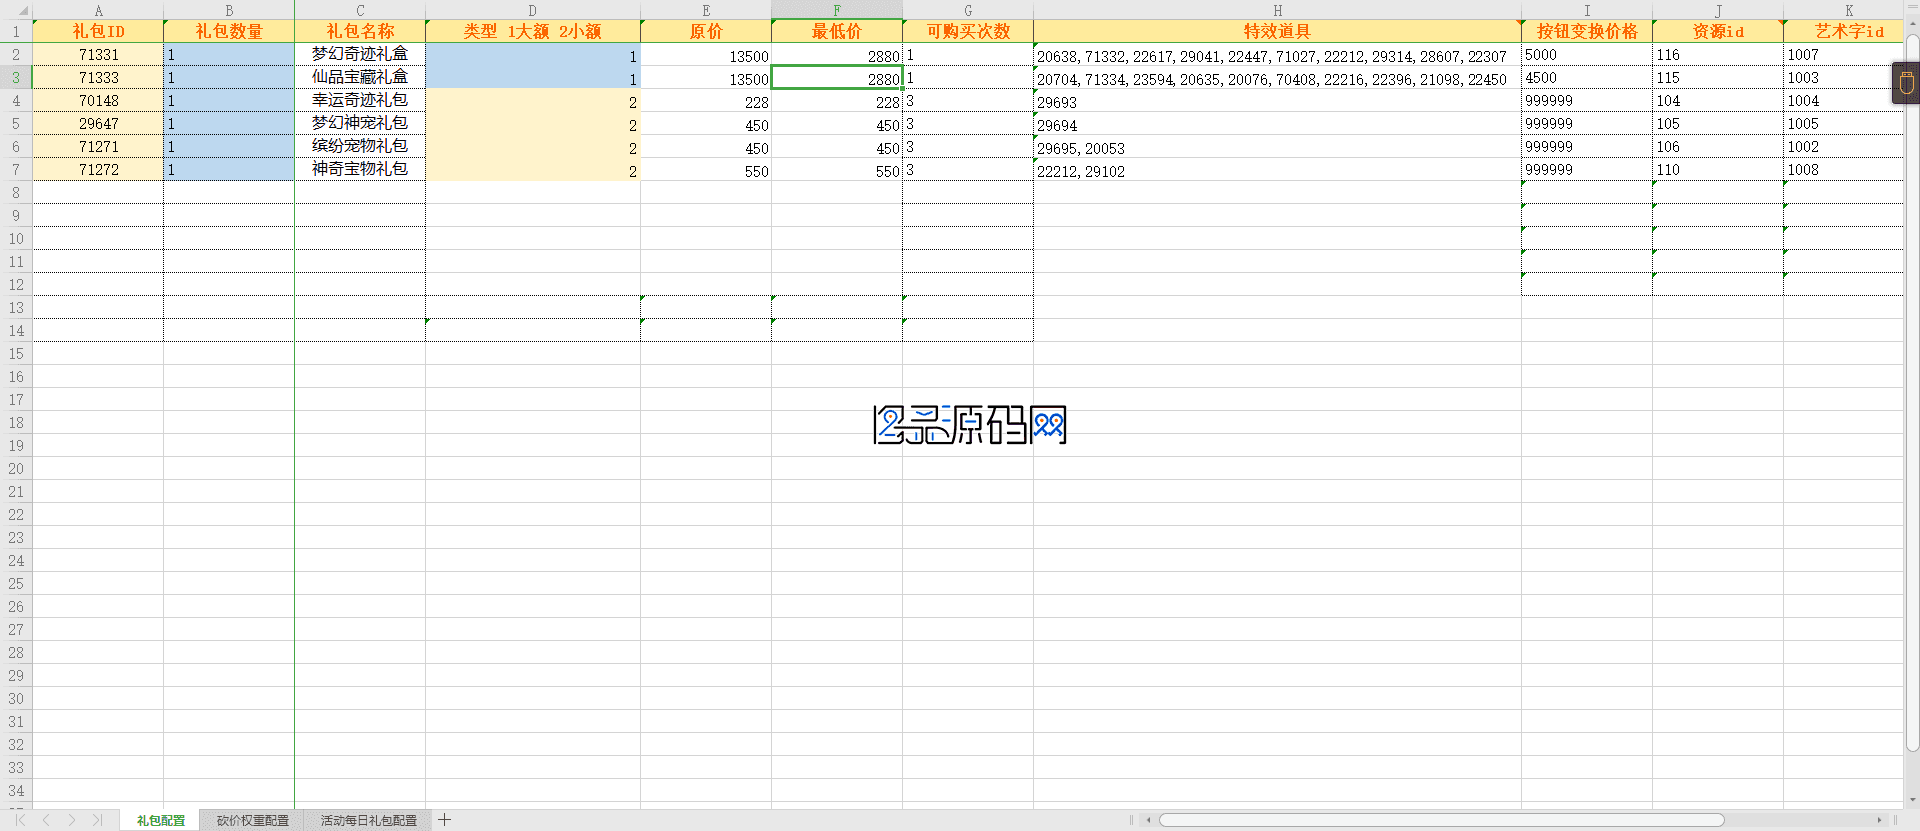Select row 20 header

click(x=16, y=468)
